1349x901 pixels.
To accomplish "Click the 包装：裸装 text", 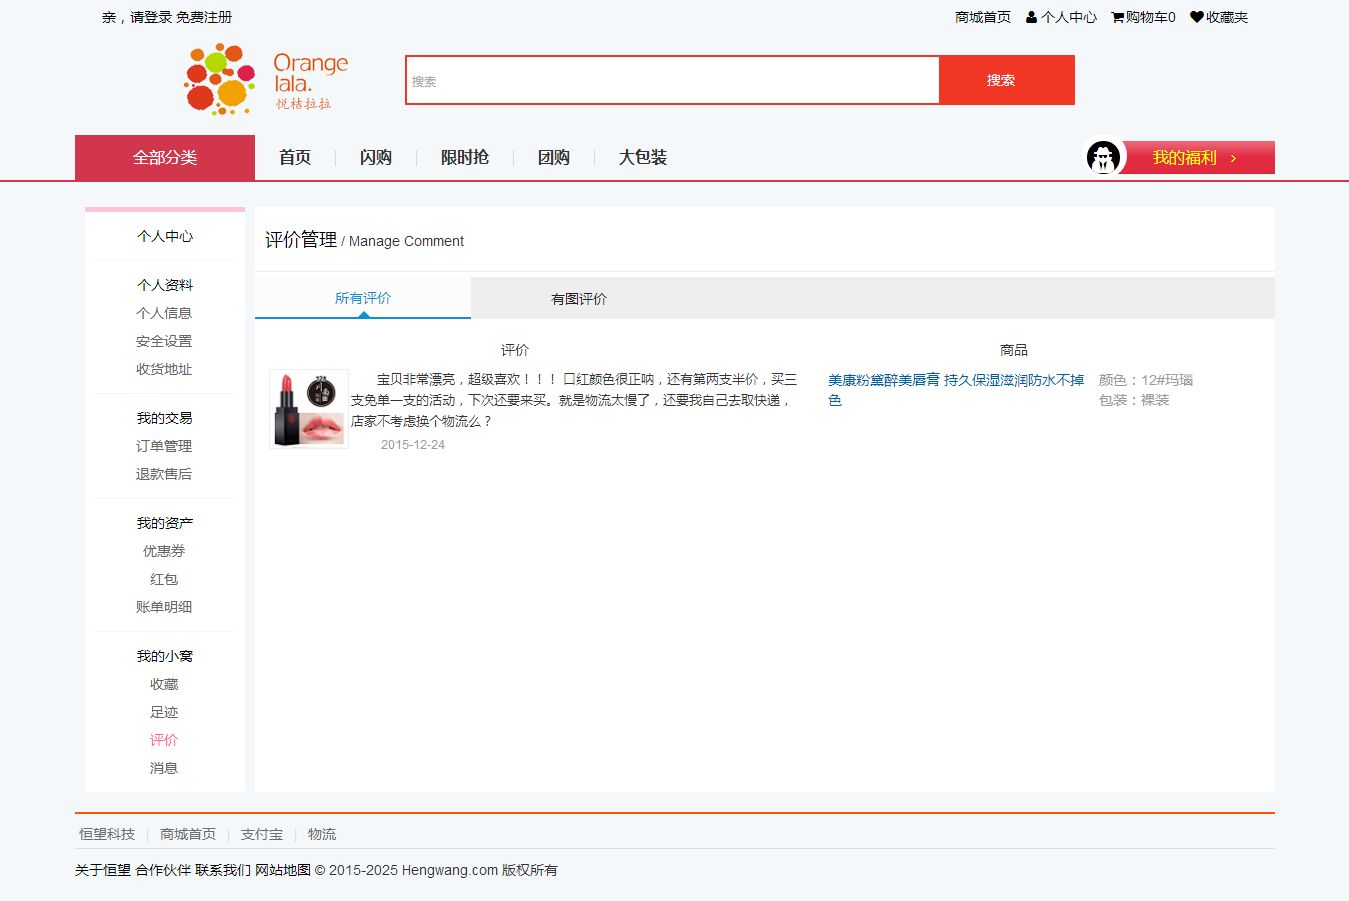I will point(1134,400).
